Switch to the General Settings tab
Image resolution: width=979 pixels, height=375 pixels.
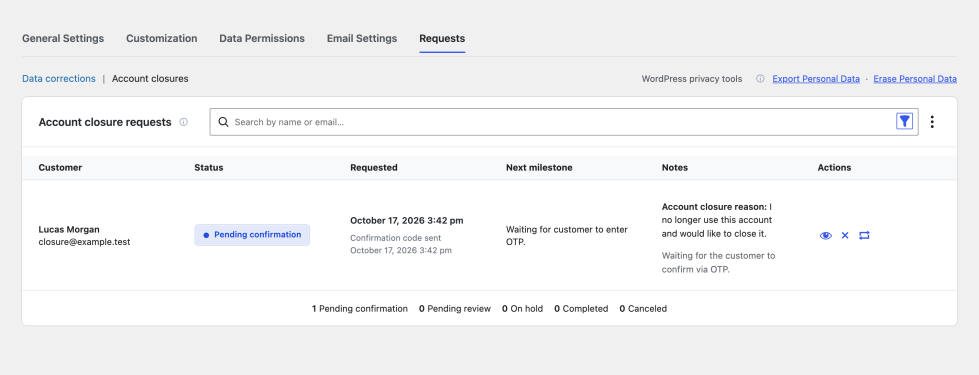[x=63, y=38]
